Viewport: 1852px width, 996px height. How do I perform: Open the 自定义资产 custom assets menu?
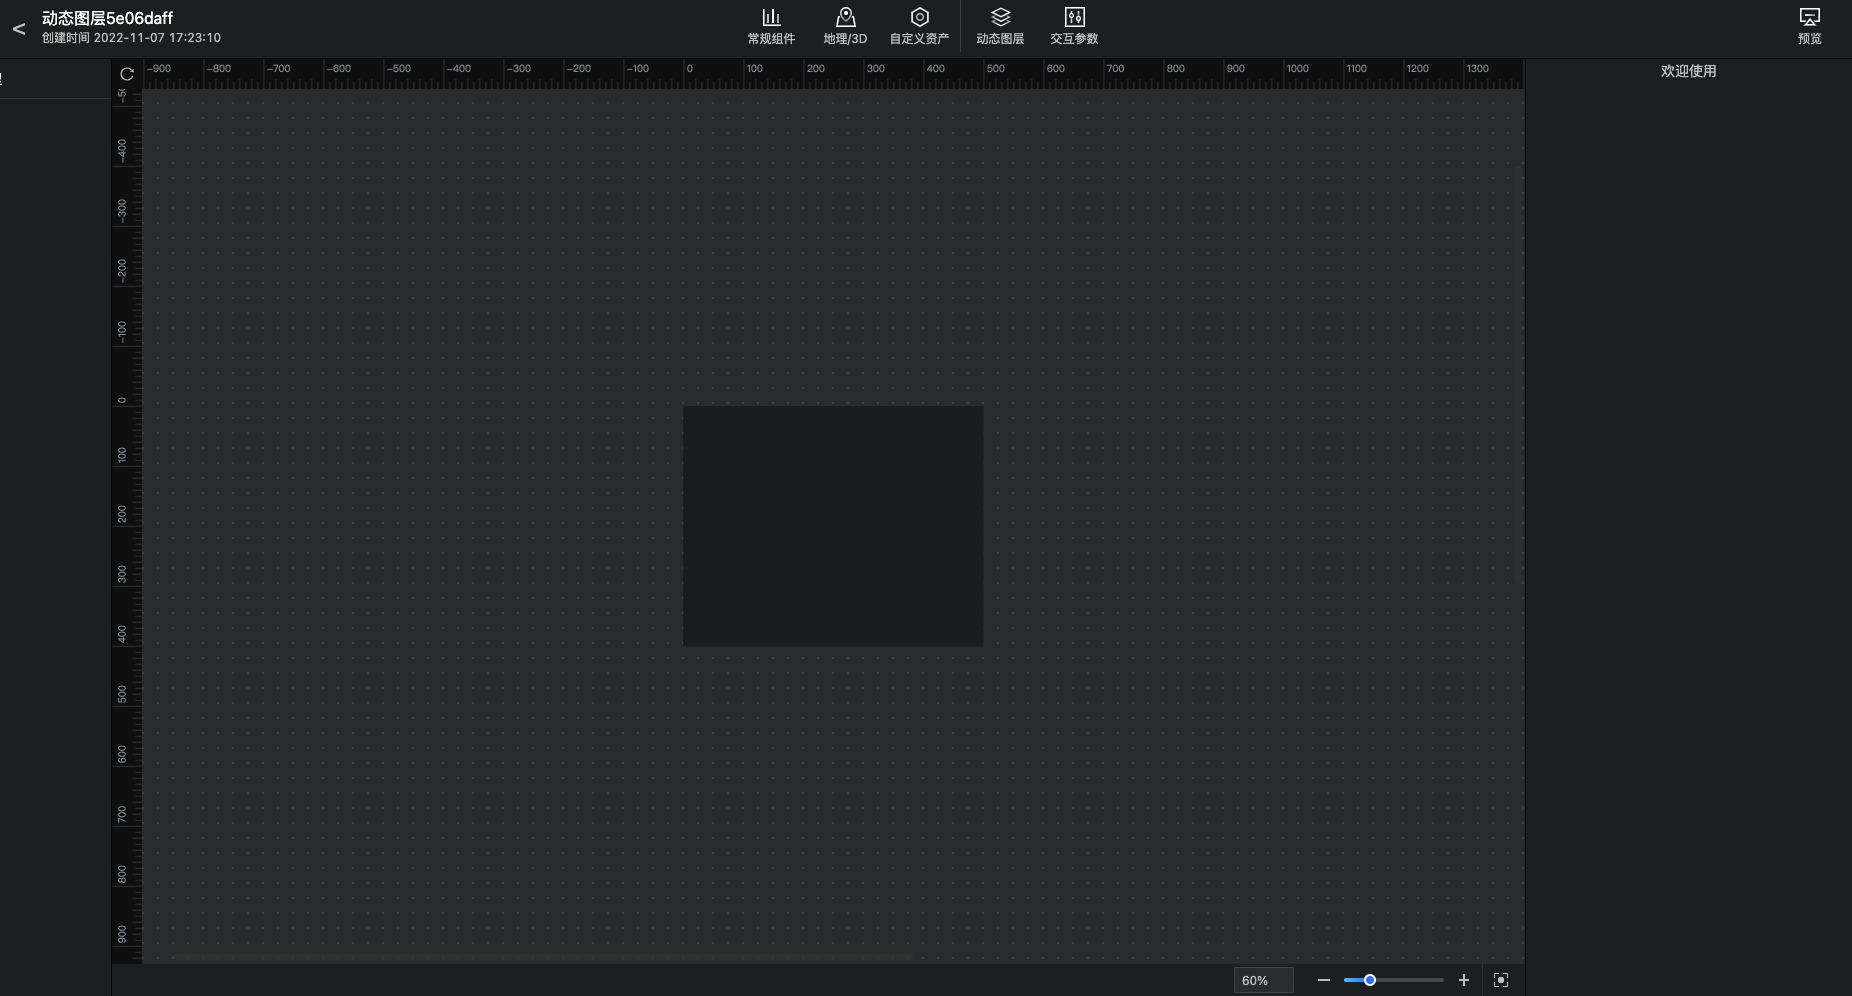(x=919, y=27)
